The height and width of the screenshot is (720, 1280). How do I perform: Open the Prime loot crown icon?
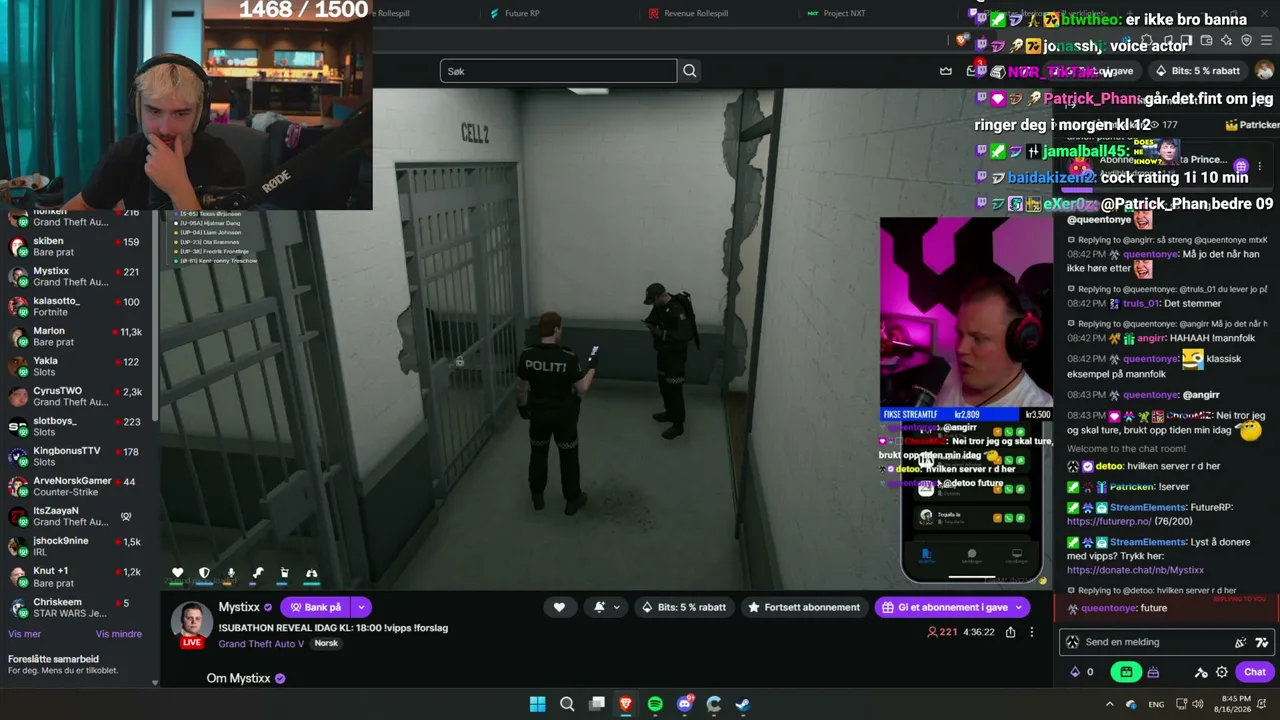tap(946, 71)
